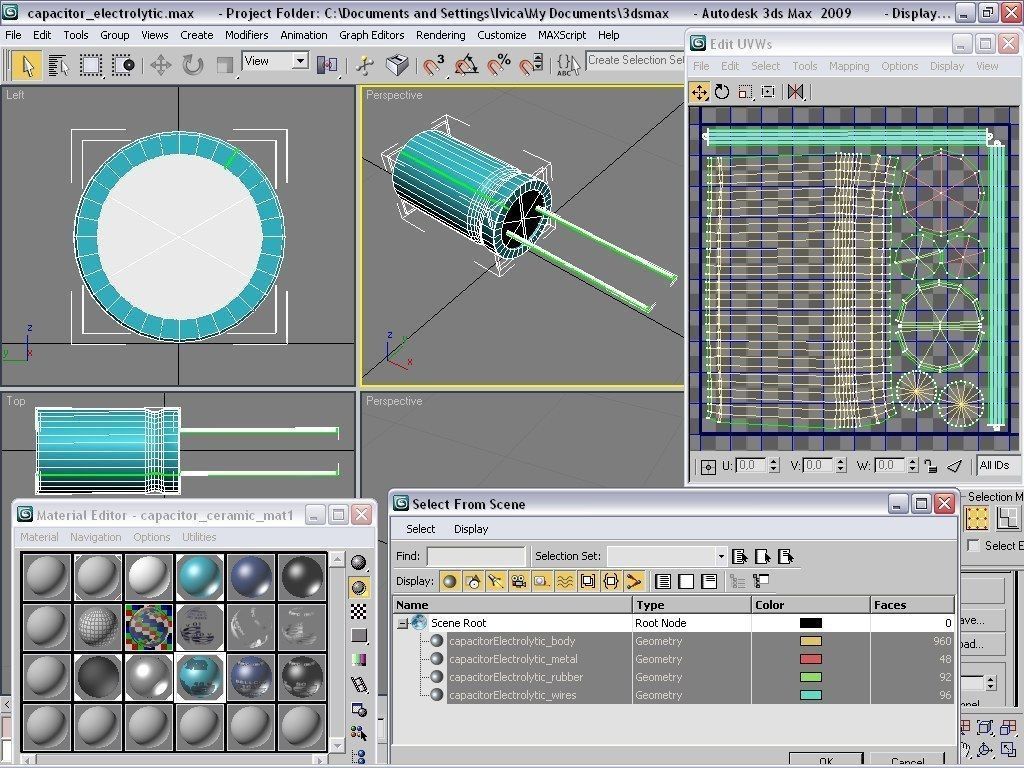Image resolution: width=1024 pixels, height=768 pixels.
Task: Toggle the Window/Crossing selection mode
Action: point(123,65)
